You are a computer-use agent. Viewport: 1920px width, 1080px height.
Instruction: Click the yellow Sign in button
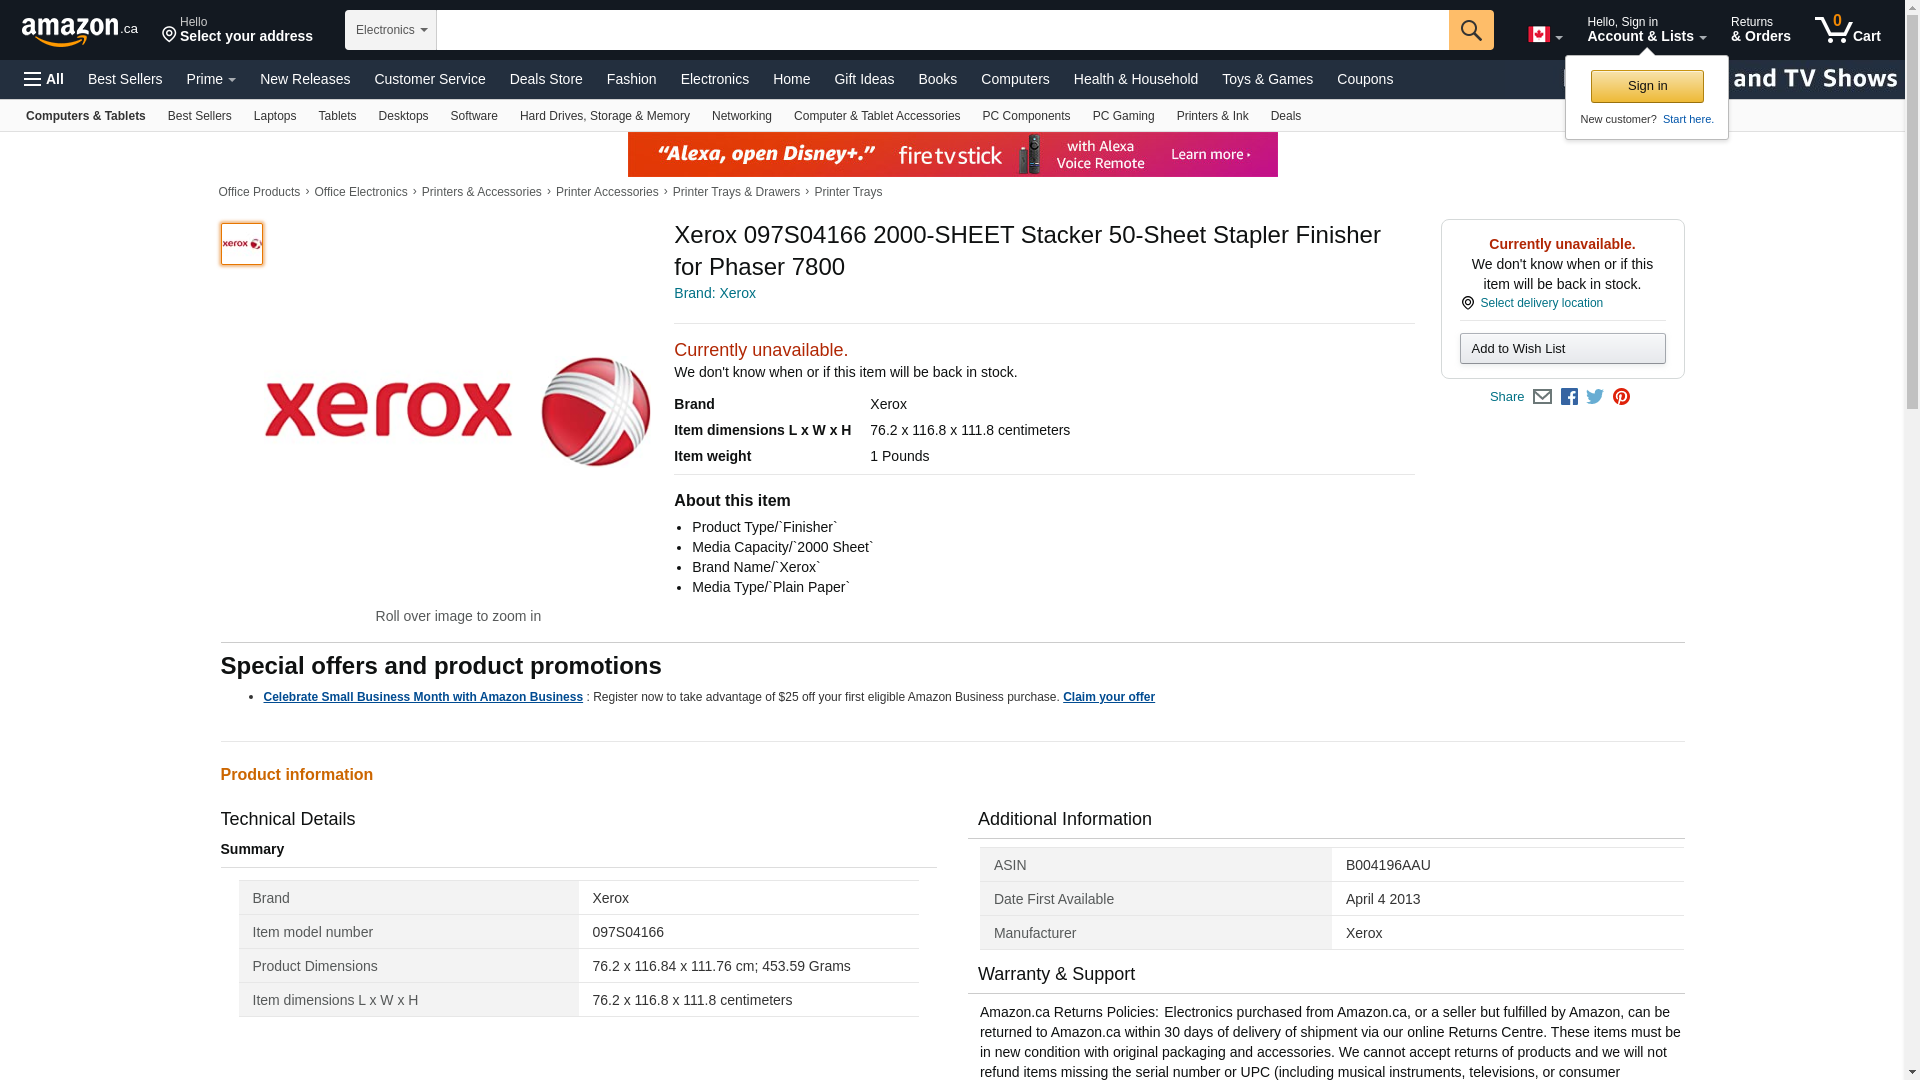tap(1646, 86)
